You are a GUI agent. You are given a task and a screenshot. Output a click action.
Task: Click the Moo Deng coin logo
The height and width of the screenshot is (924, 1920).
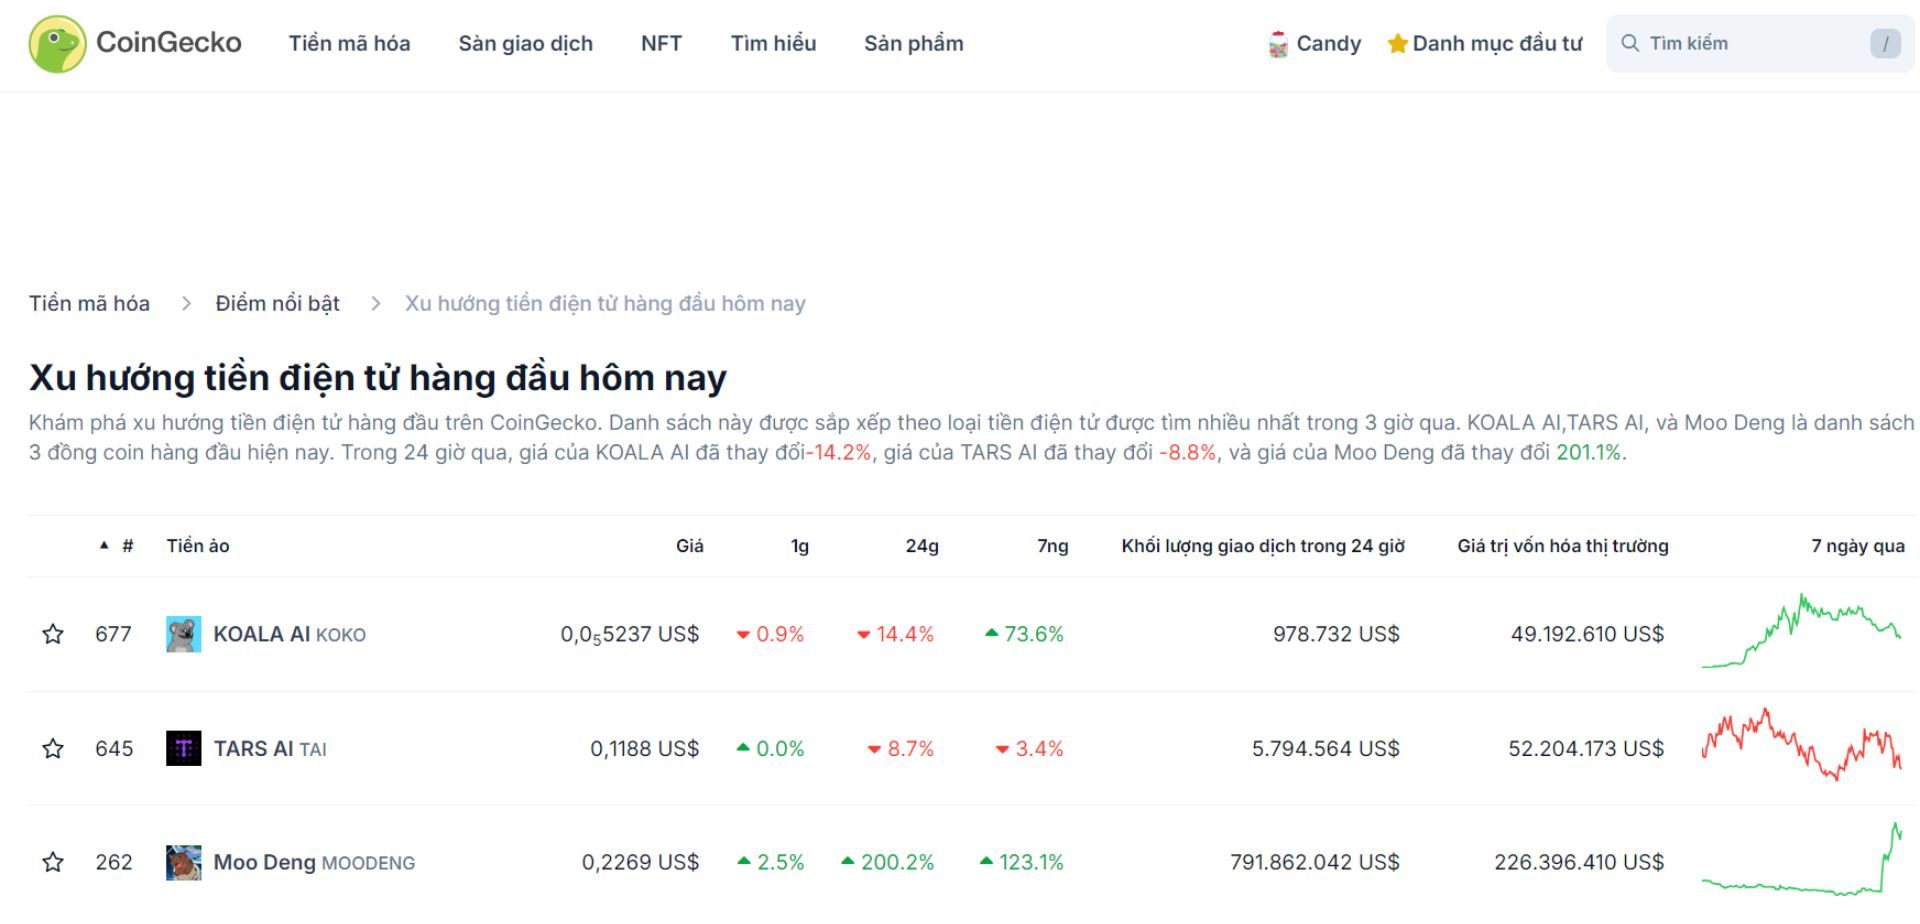(x=184, y=861)
